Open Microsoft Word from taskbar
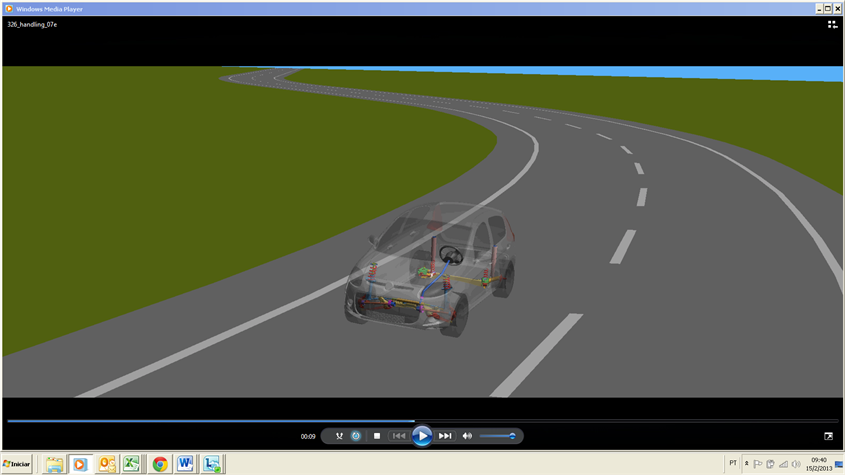The image size is (845, 475). tap(185, 464)
